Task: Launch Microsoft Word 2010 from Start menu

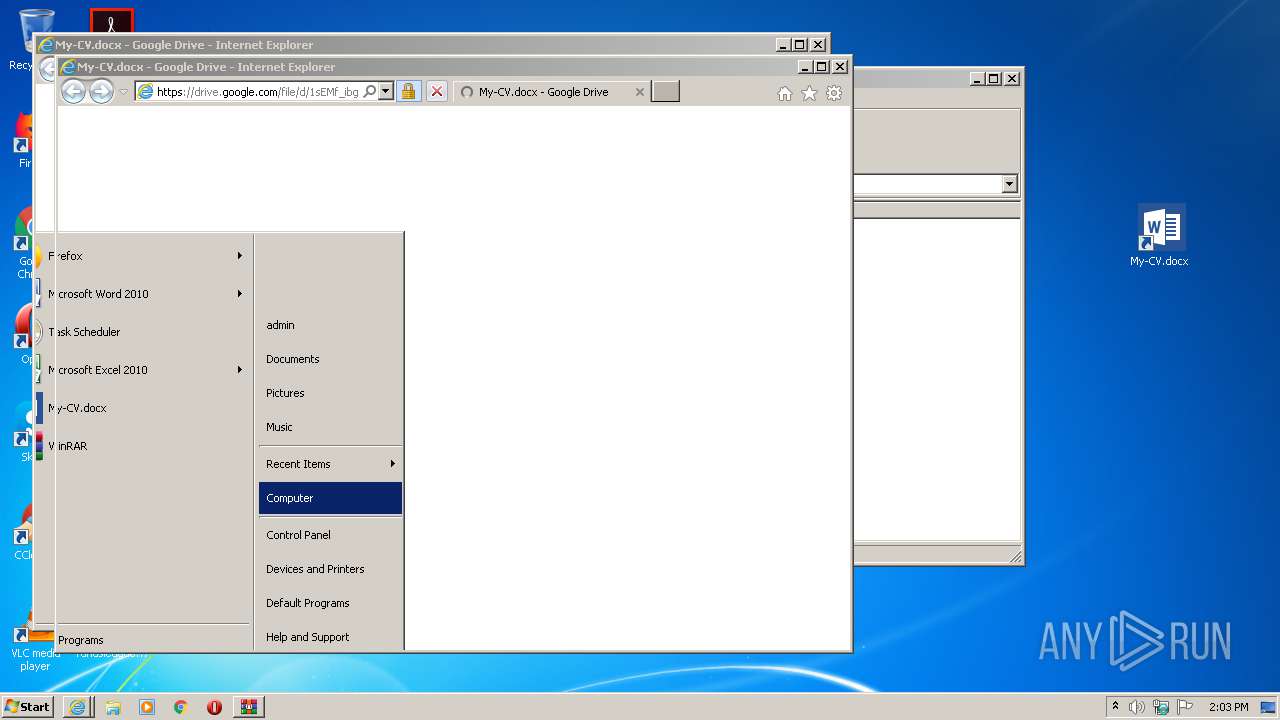Action: tap(143, 294)
